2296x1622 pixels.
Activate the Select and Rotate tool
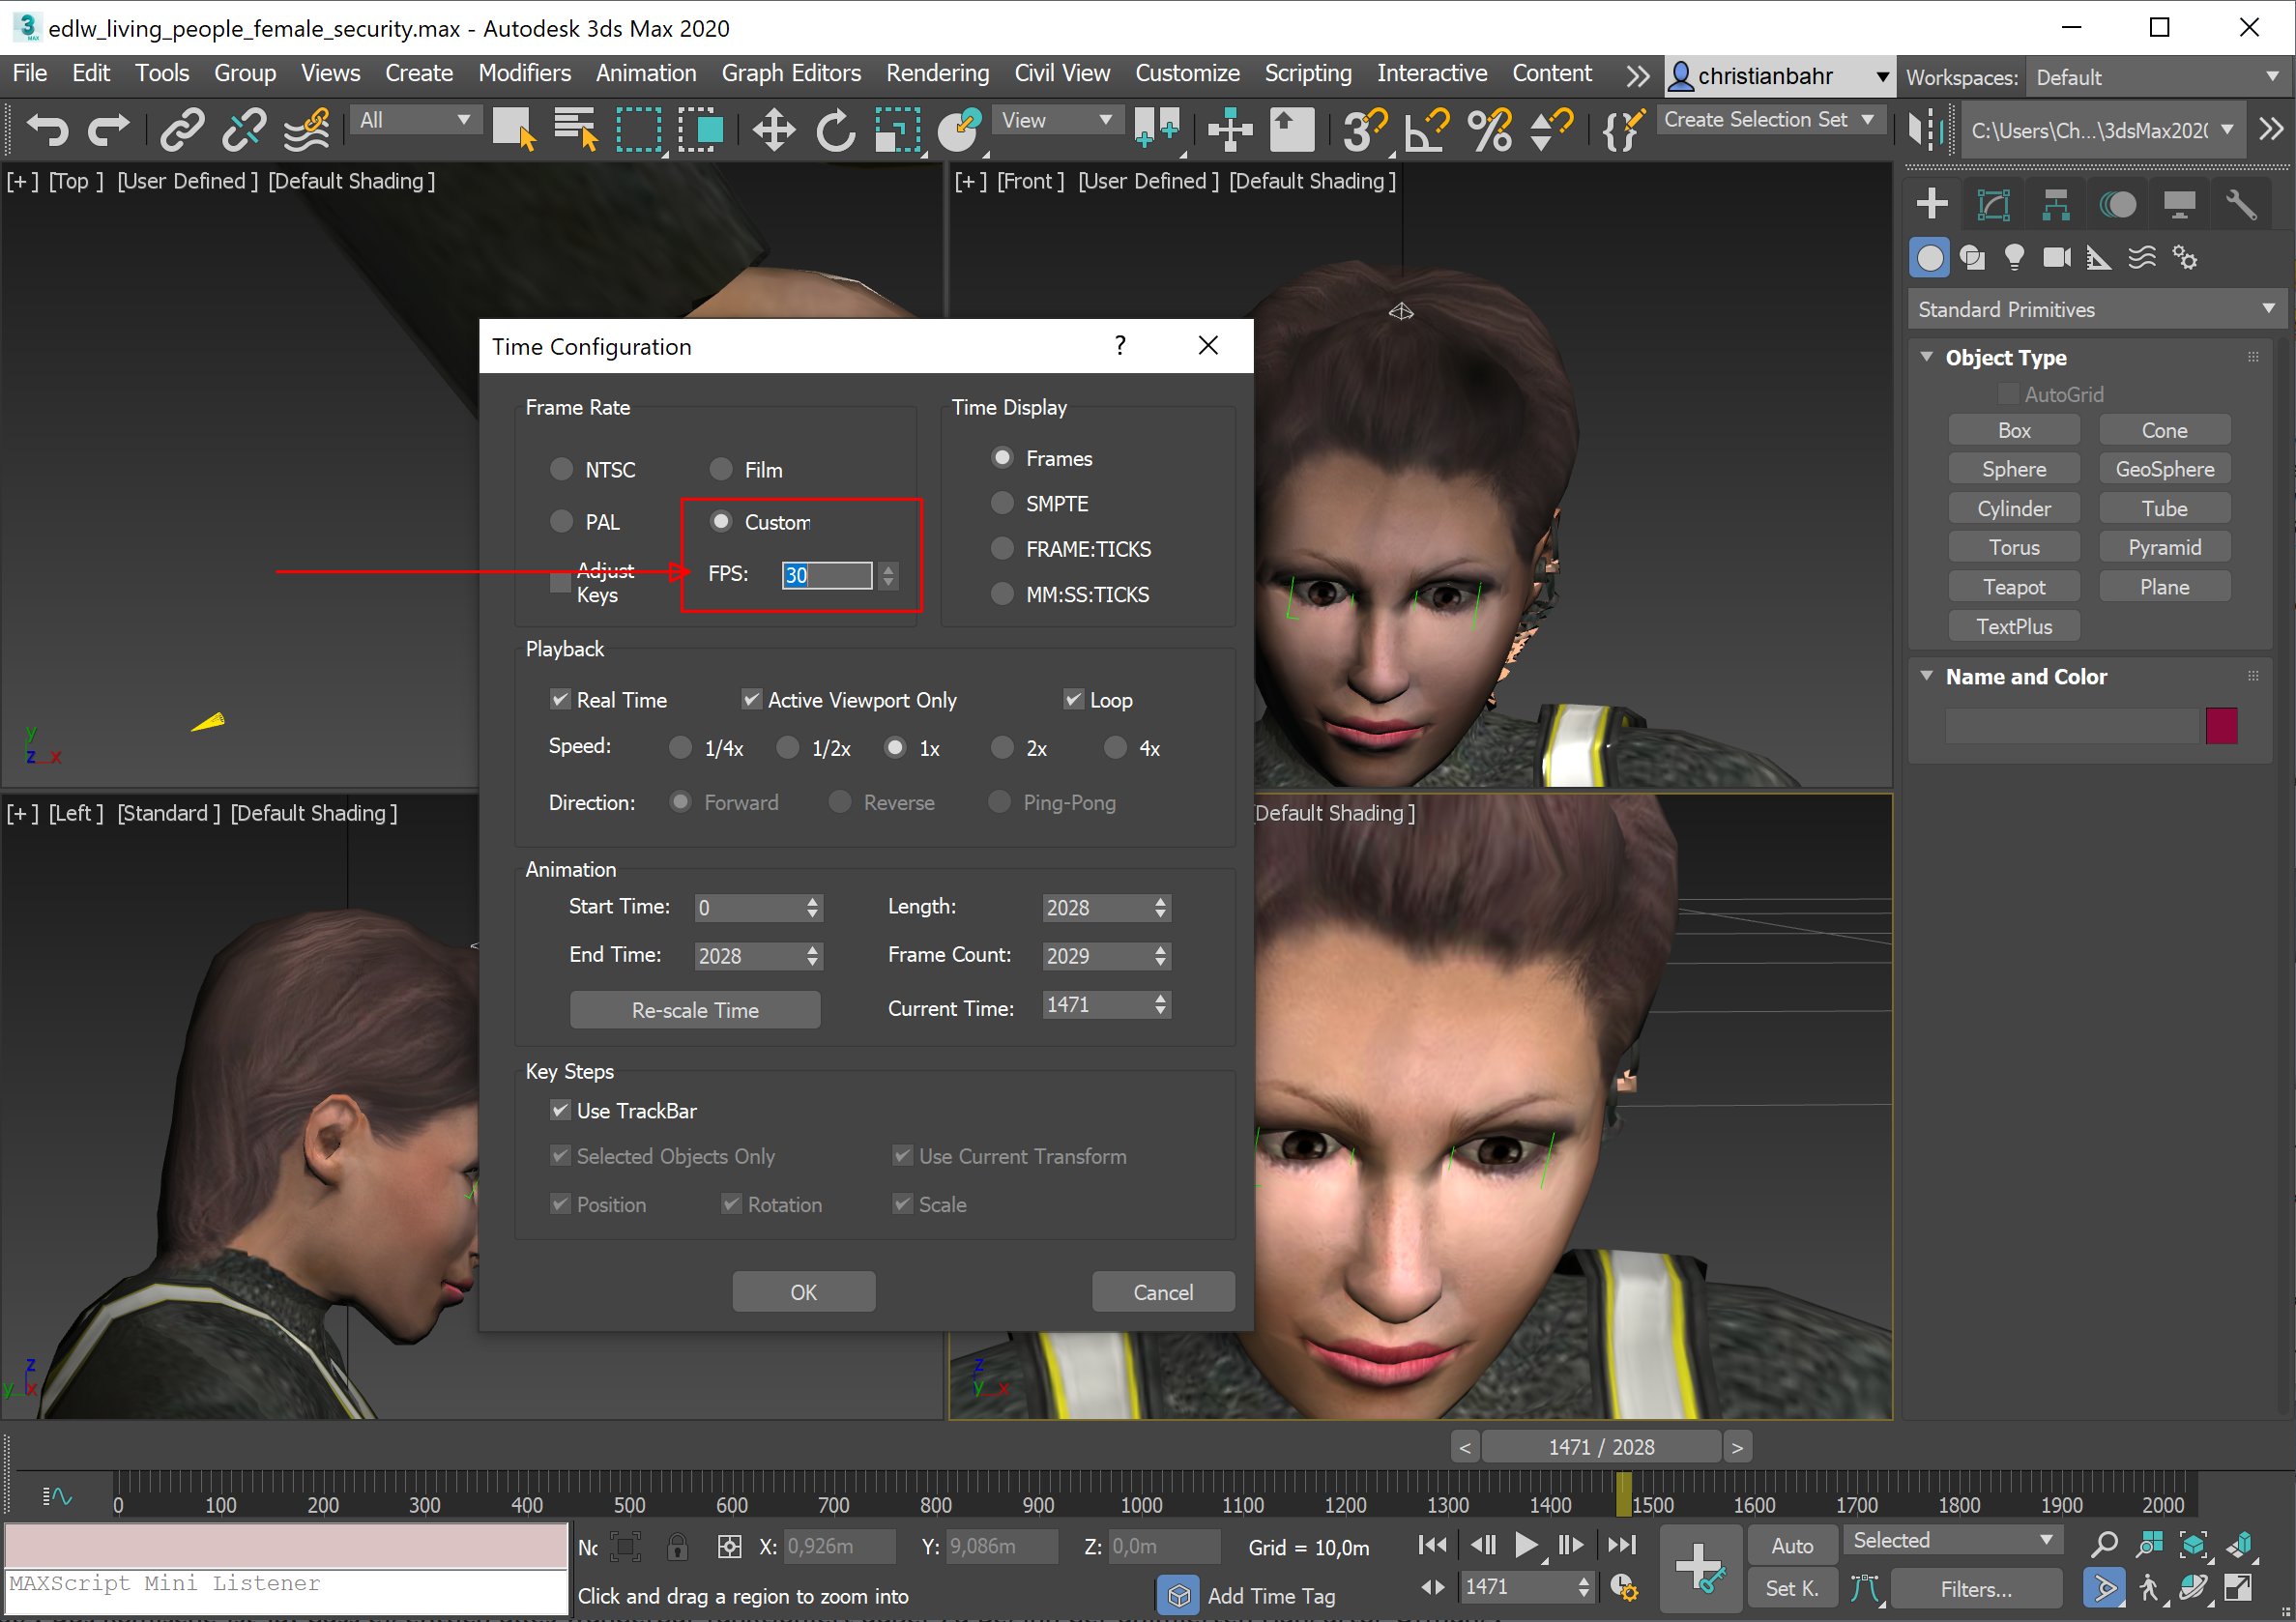[x=836, y=131]
